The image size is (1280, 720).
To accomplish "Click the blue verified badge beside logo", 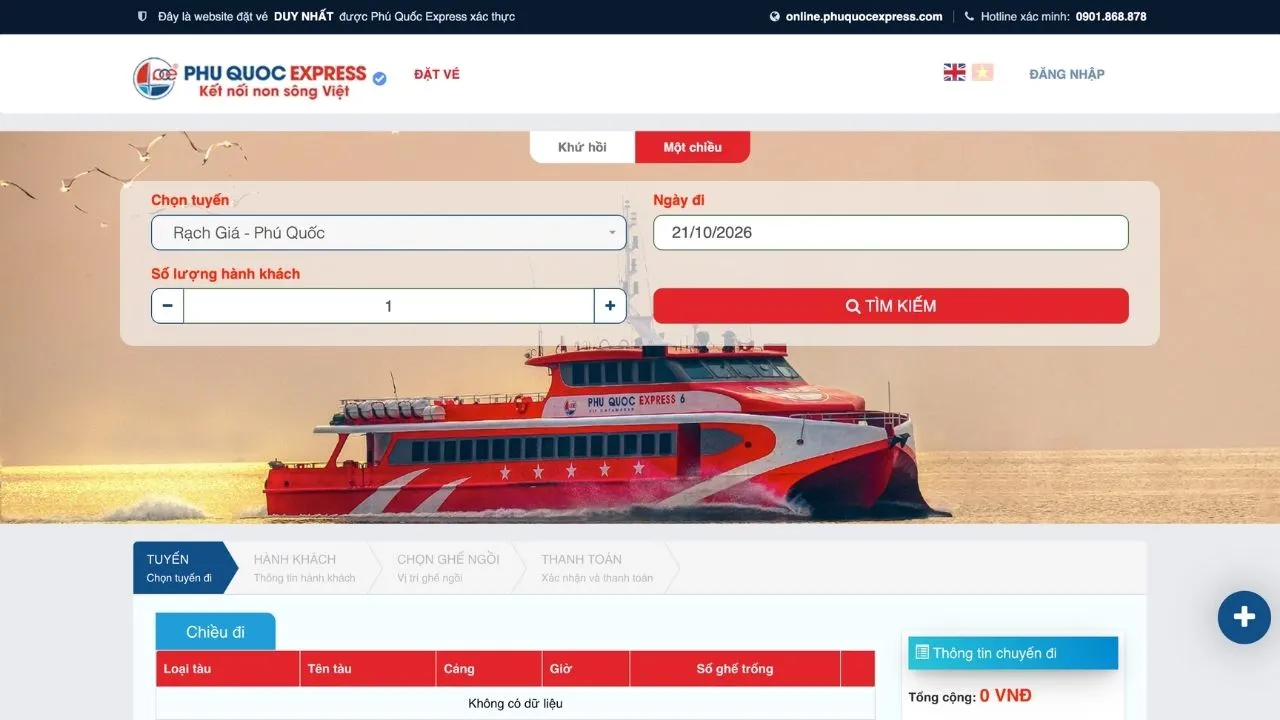I will [380, 78].
